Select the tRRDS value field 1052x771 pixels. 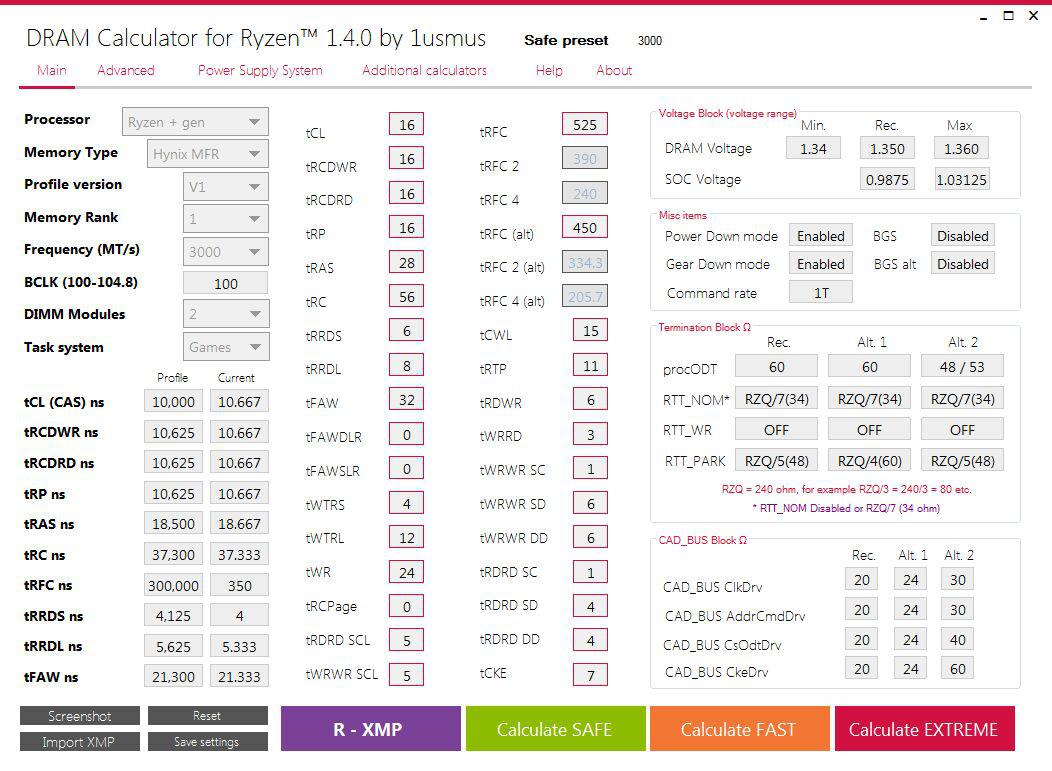[407, 331]
